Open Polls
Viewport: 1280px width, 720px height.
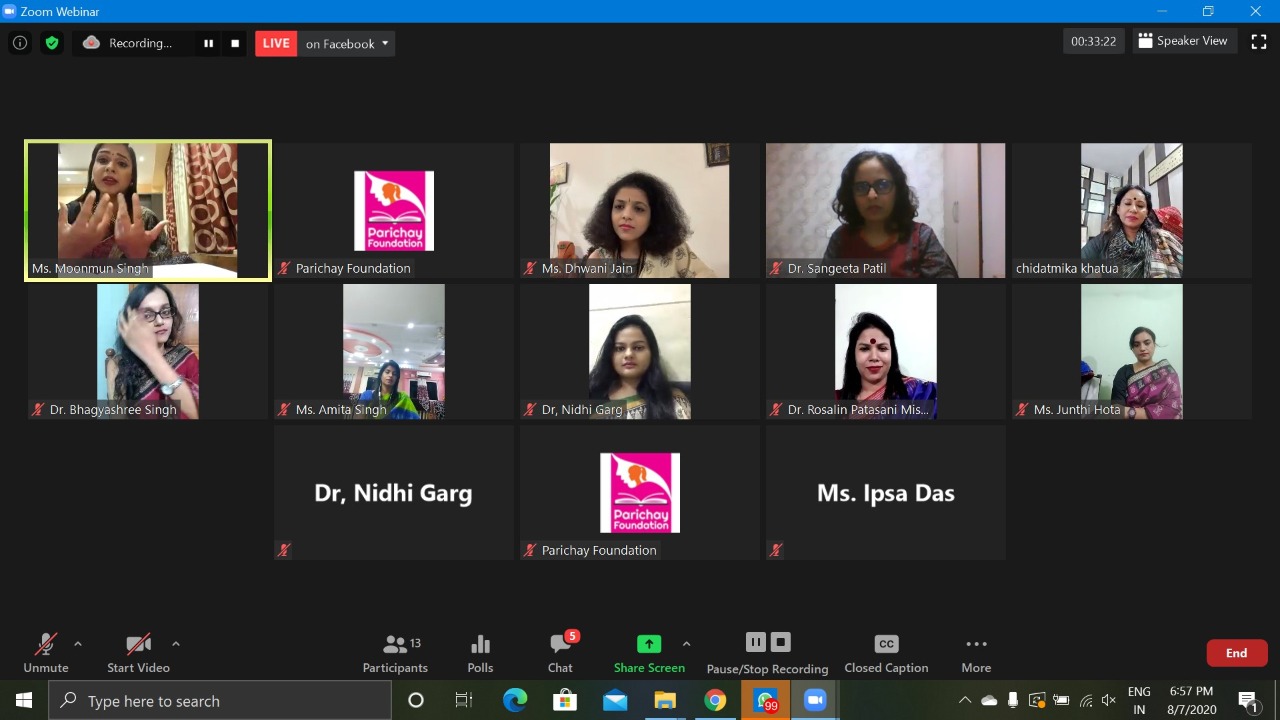[x=480, y=653]
